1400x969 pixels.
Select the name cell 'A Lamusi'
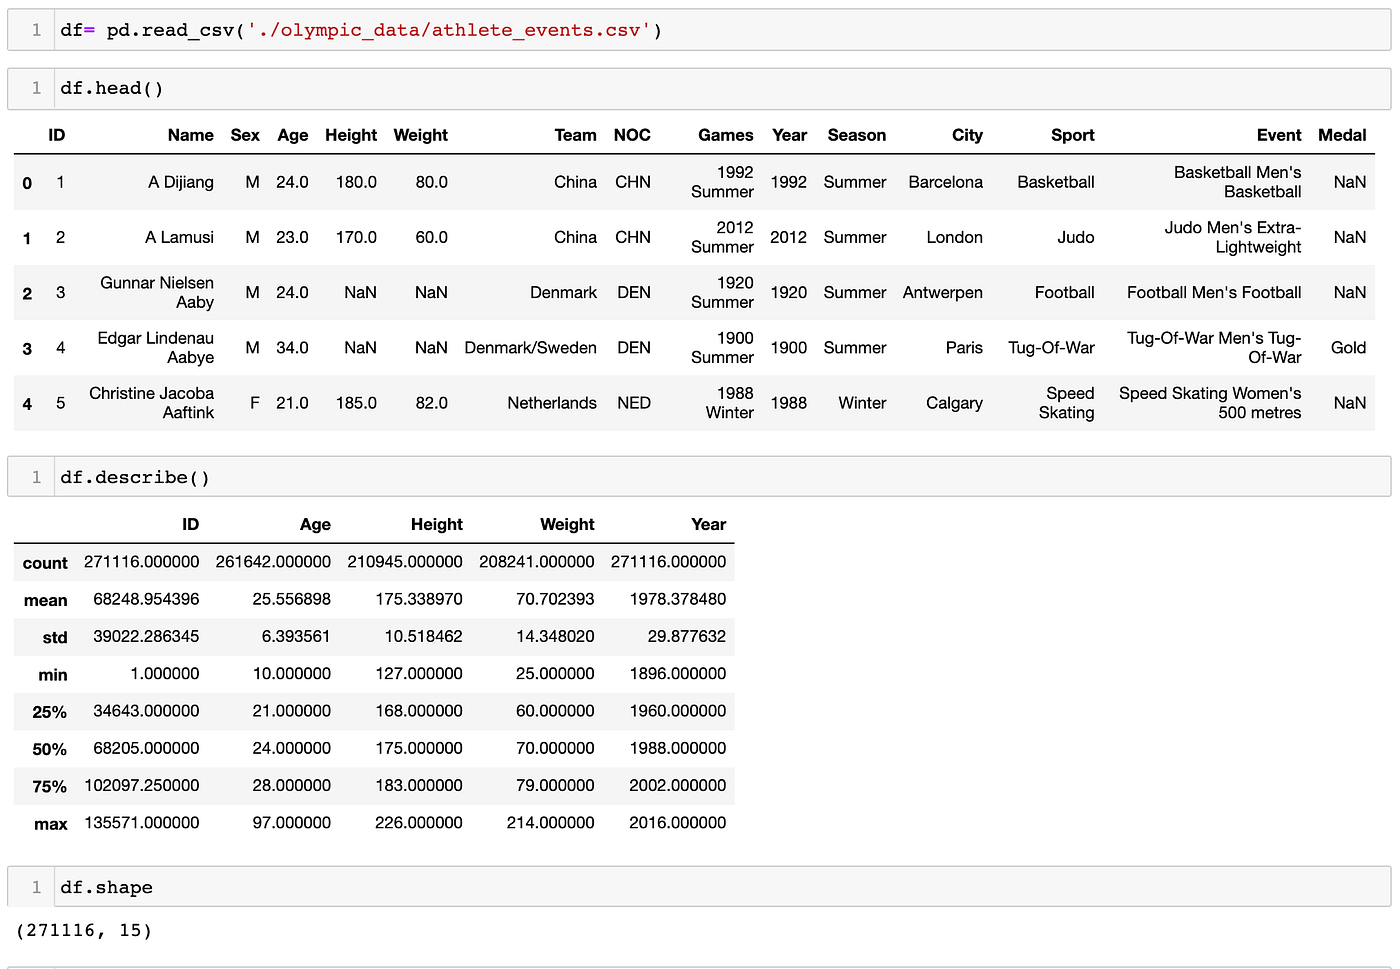(179, 237)
